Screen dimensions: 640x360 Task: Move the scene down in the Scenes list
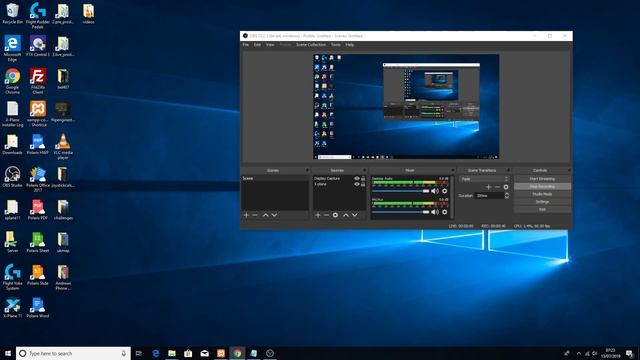(274, 215)
